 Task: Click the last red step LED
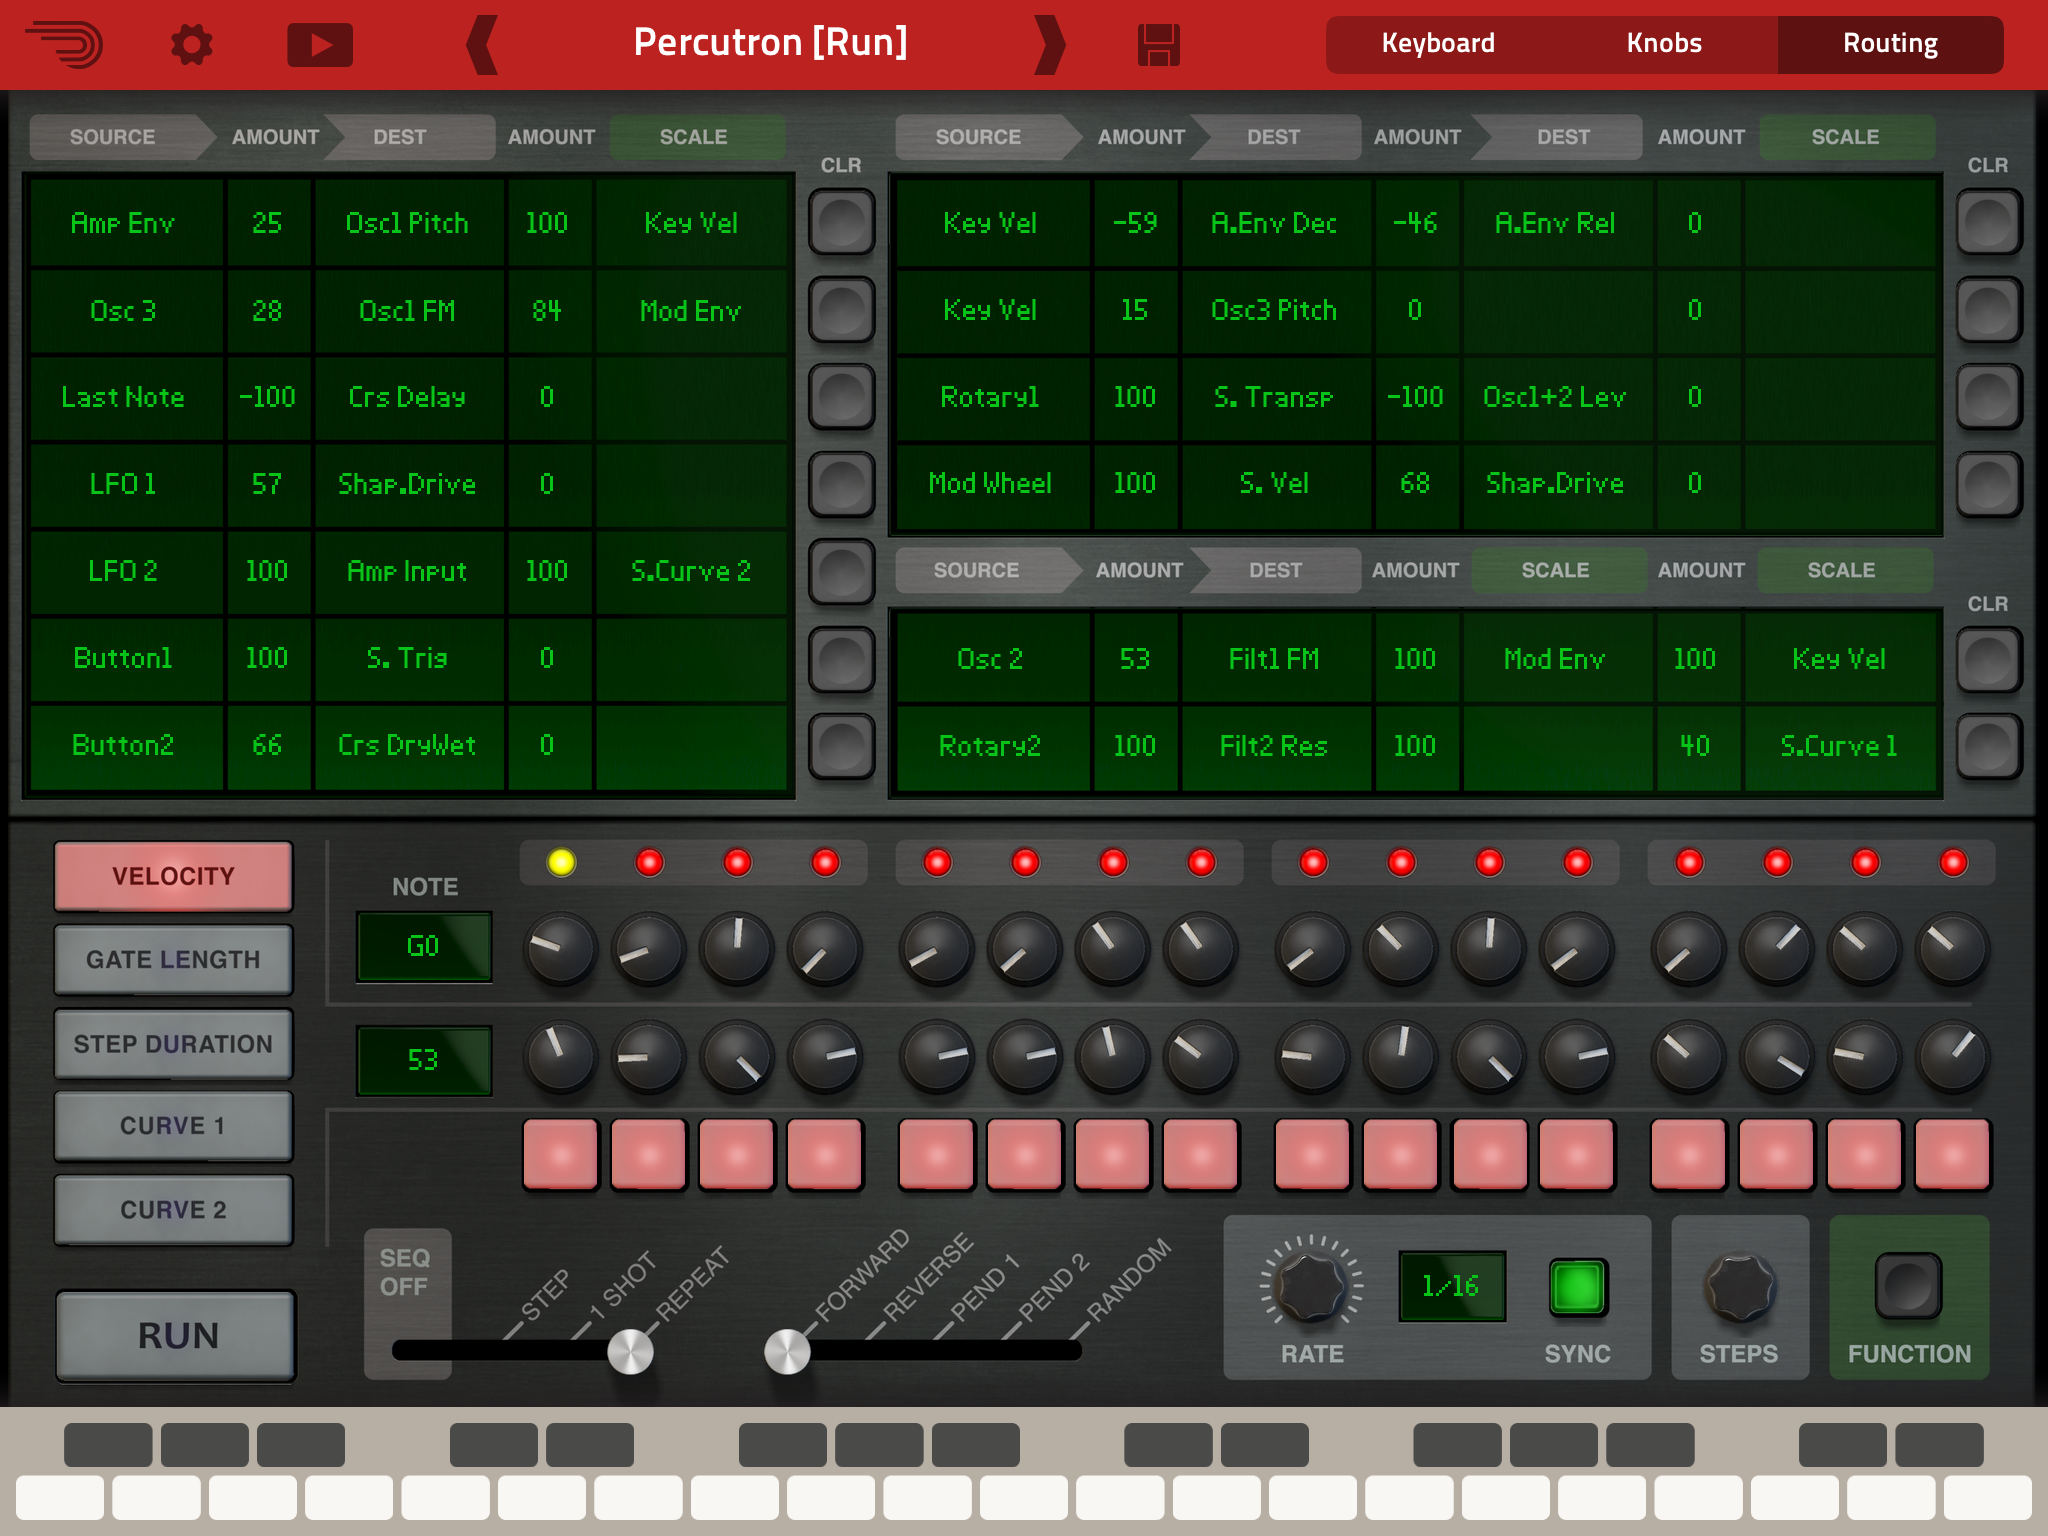tap(1953, 862)
